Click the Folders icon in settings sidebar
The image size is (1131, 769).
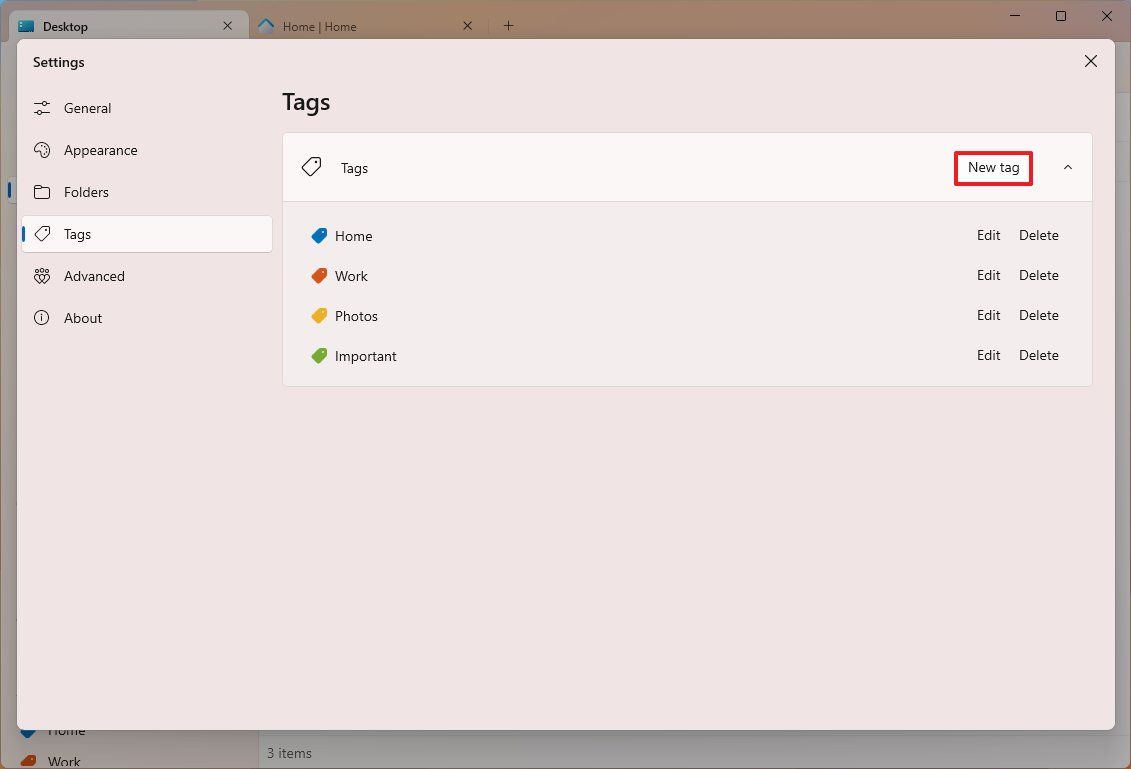click(42, 191)
